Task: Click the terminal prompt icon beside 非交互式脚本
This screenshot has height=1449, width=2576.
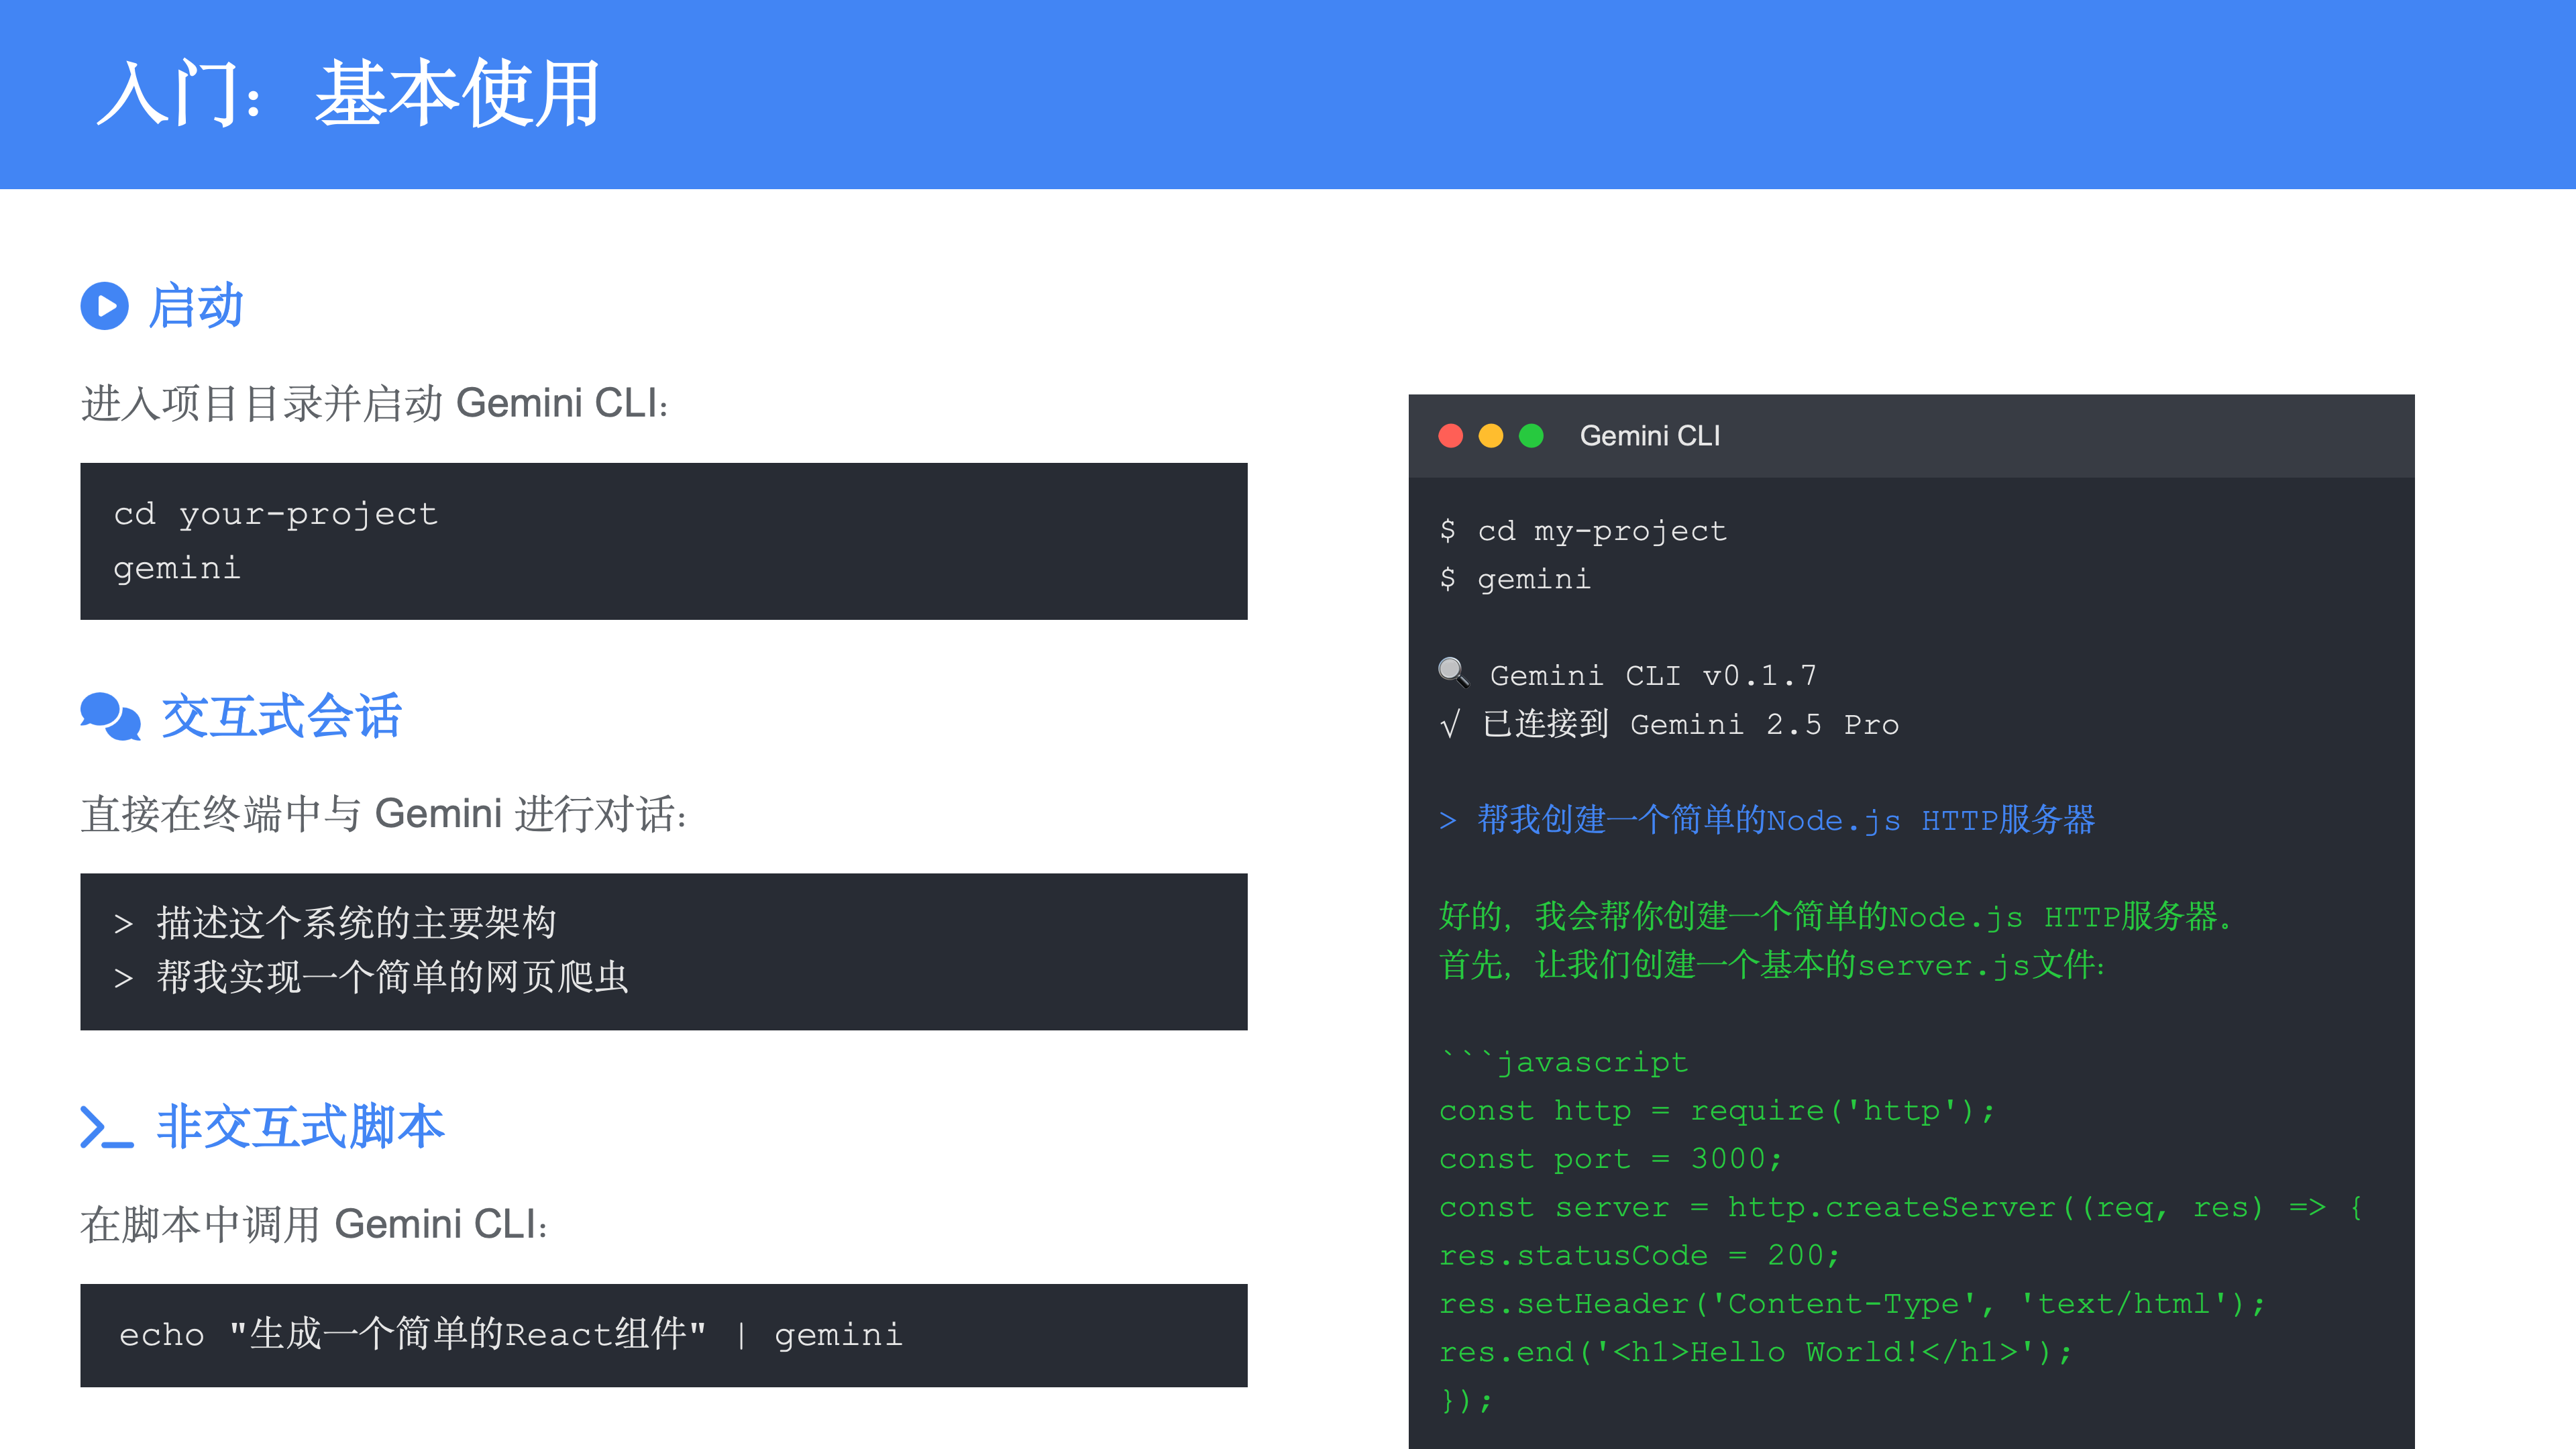Action: click(107, 1127)
